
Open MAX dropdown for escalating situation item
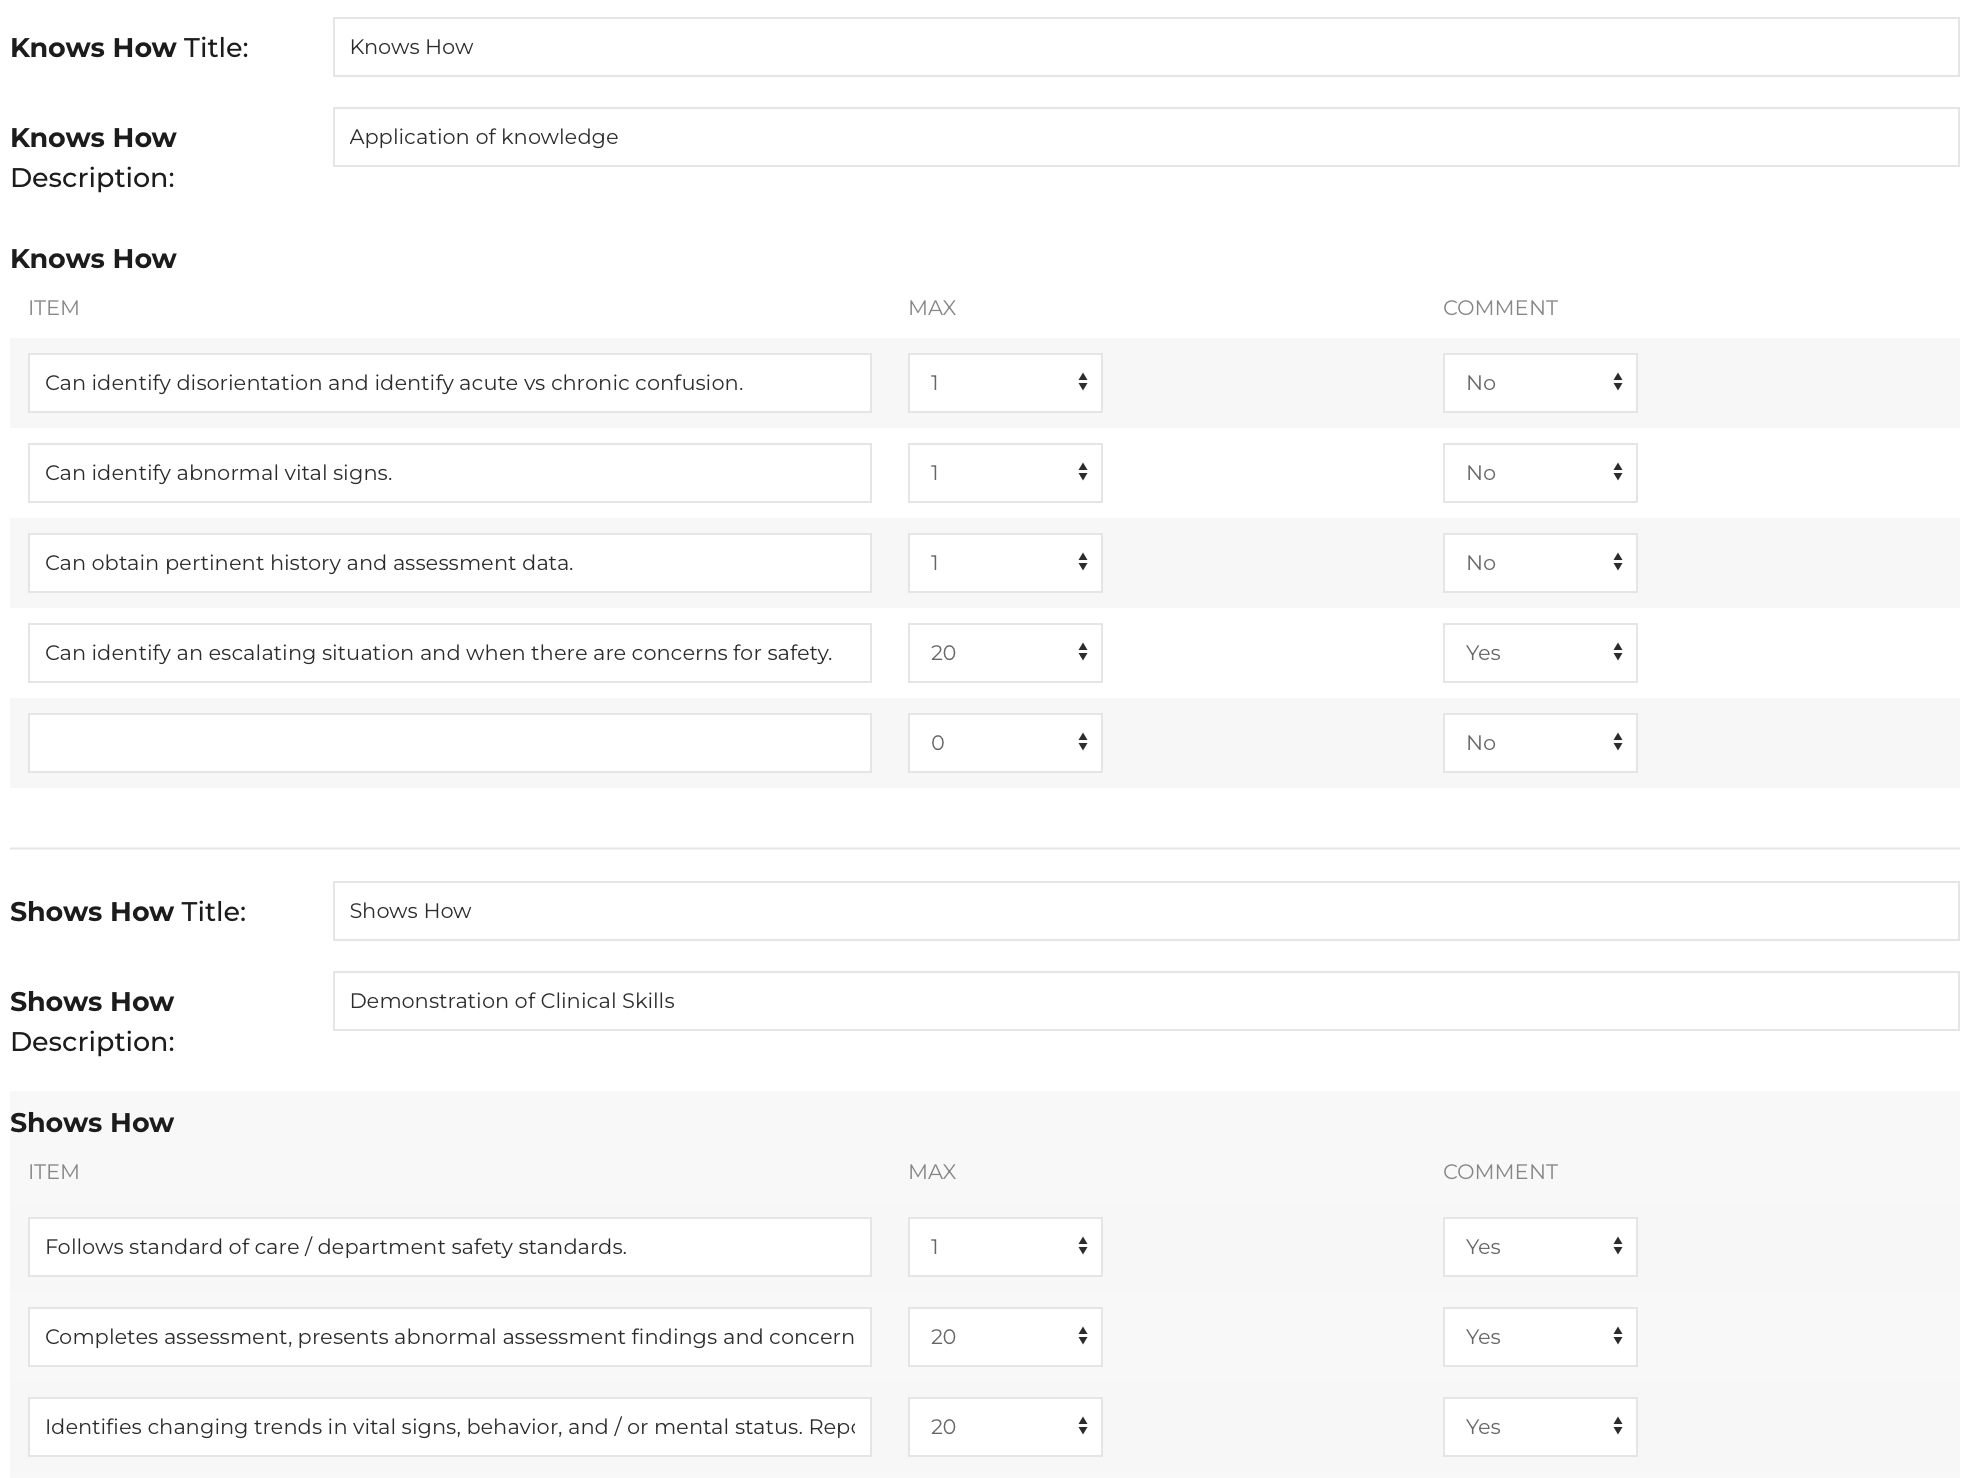(x=1005, y=653)
